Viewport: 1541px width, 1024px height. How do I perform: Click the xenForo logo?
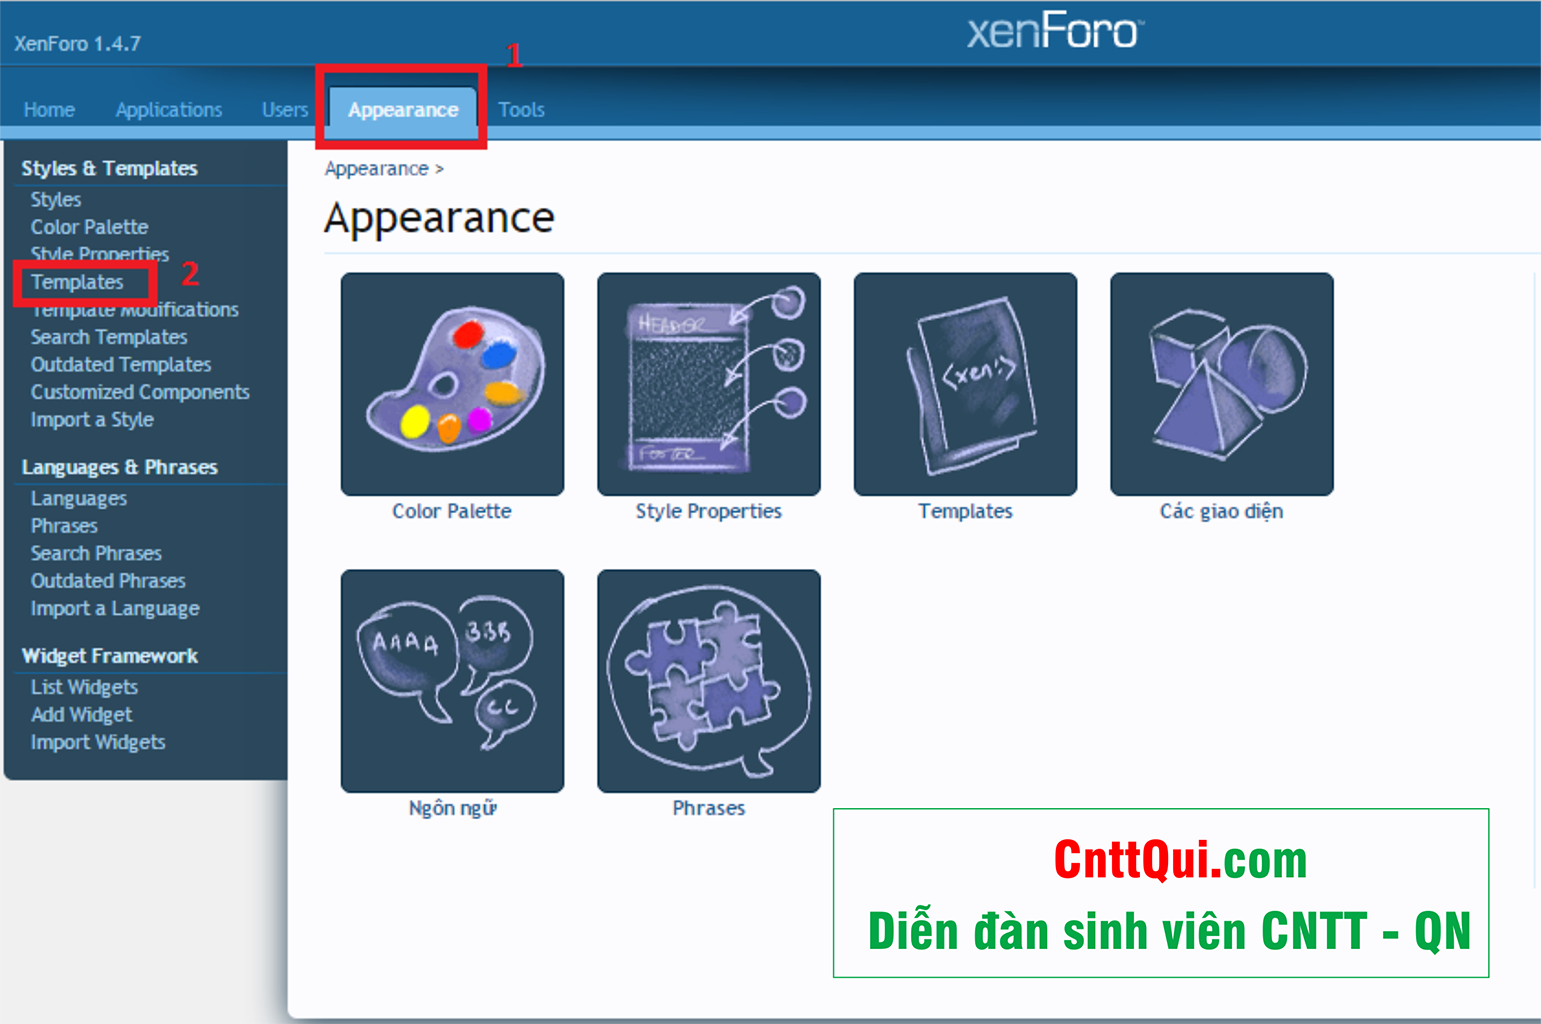1054,31
